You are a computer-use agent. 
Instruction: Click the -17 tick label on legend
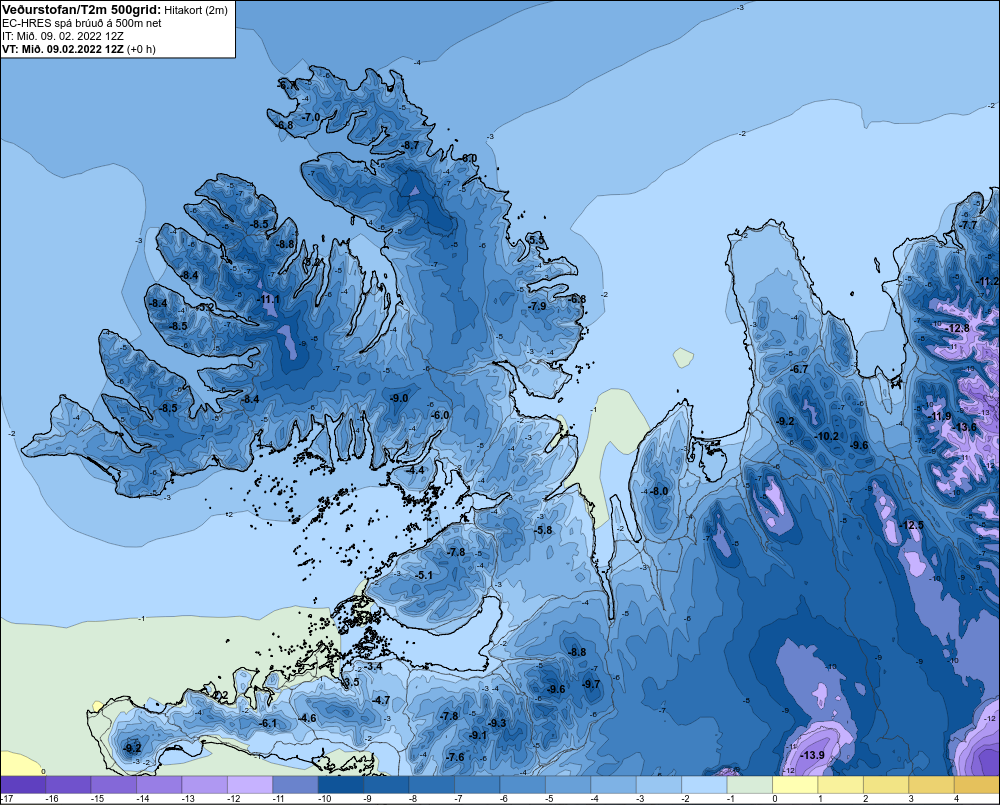coord(7,799)
